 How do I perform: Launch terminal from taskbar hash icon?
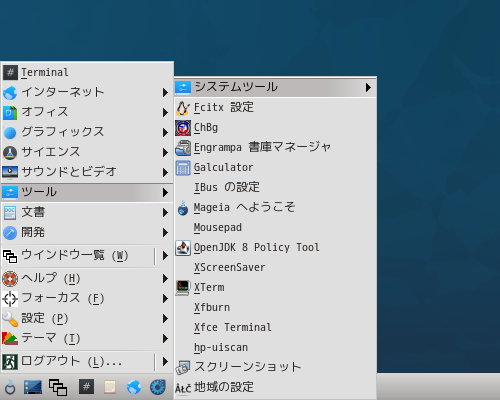[x=86, y=387]
